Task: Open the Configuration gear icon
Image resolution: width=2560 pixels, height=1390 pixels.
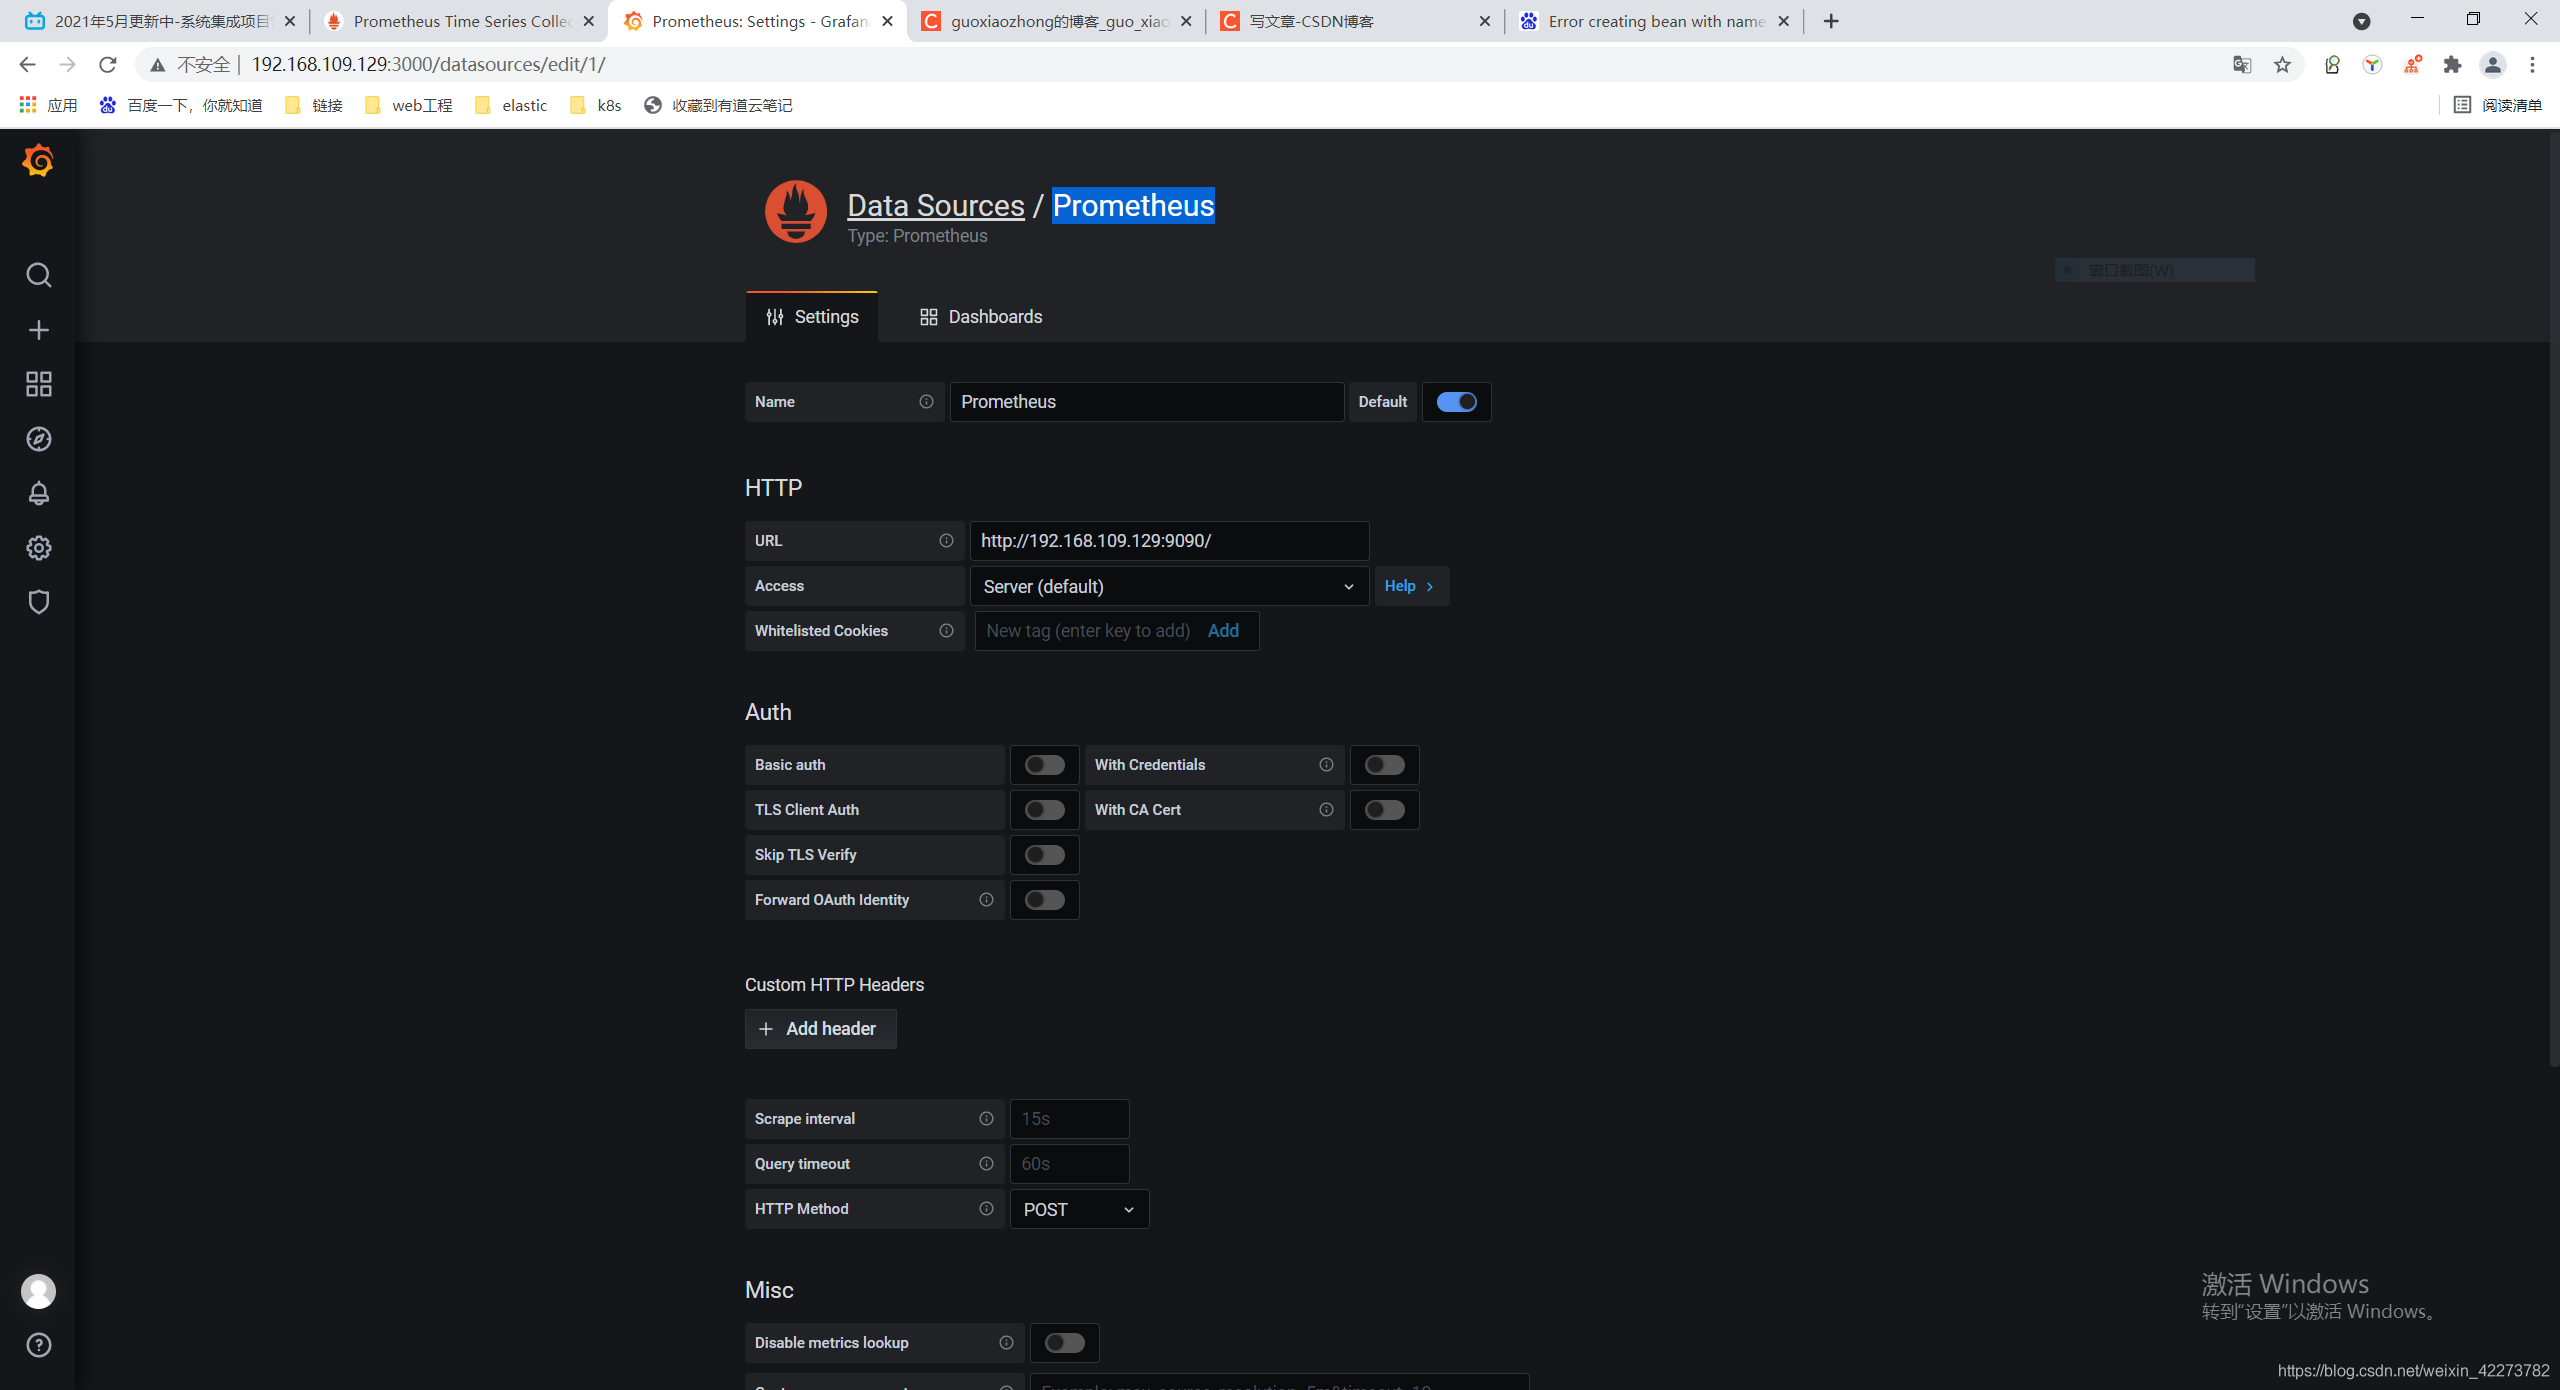Action: coord(38,548)
